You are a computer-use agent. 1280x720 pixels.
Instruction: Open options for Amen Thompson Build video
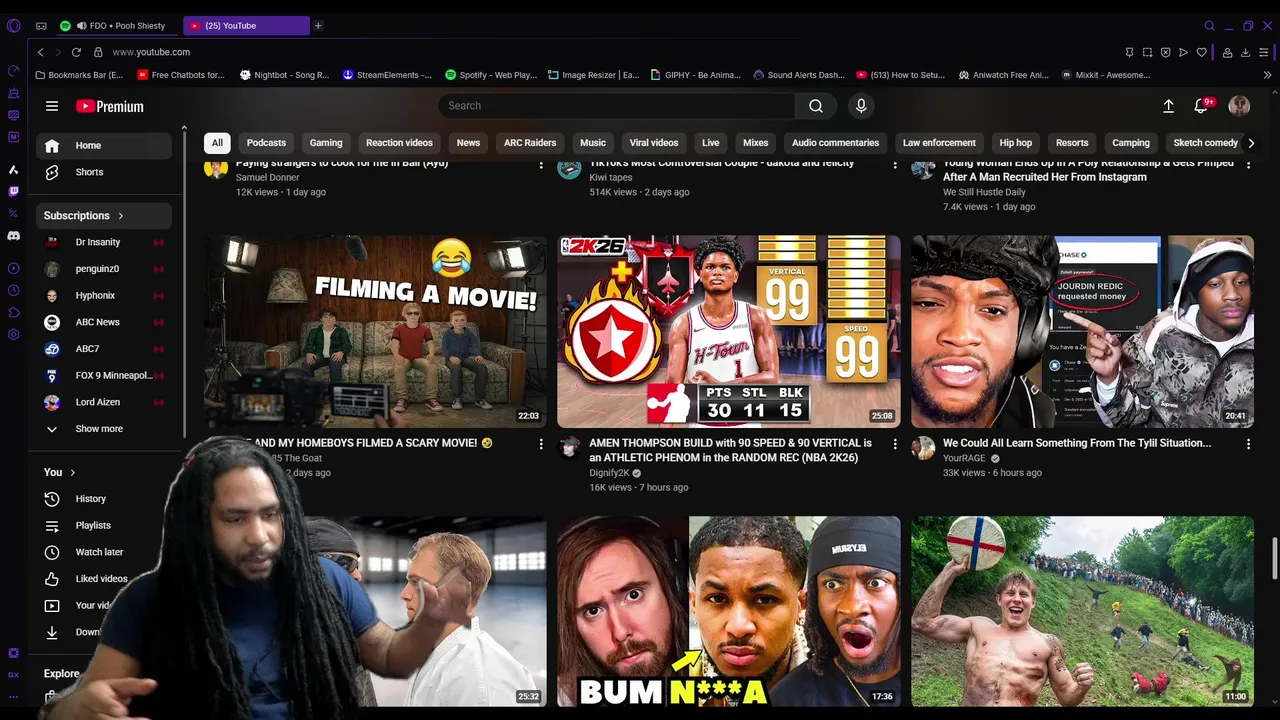click(895, 444)
